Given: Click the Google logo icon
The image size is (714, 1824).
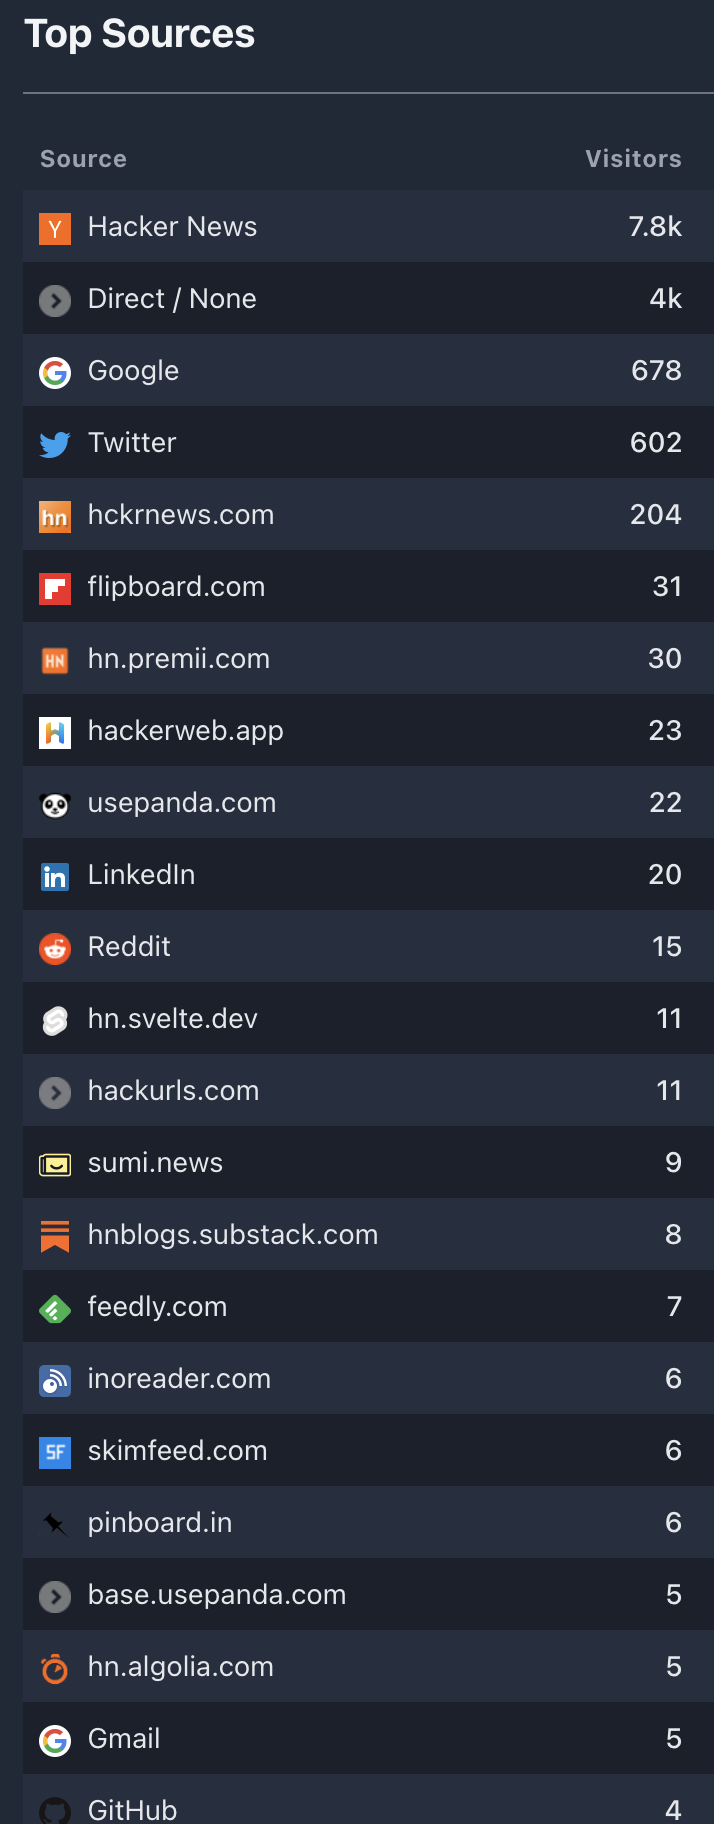Looking at the screenshot, I should 55,373.
